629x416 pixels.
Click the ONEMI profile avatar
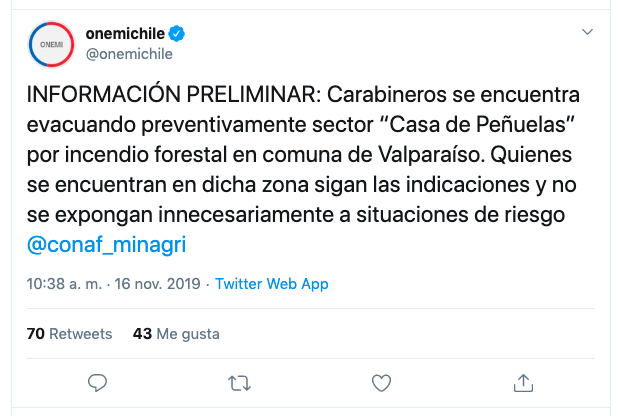(50, 46)
